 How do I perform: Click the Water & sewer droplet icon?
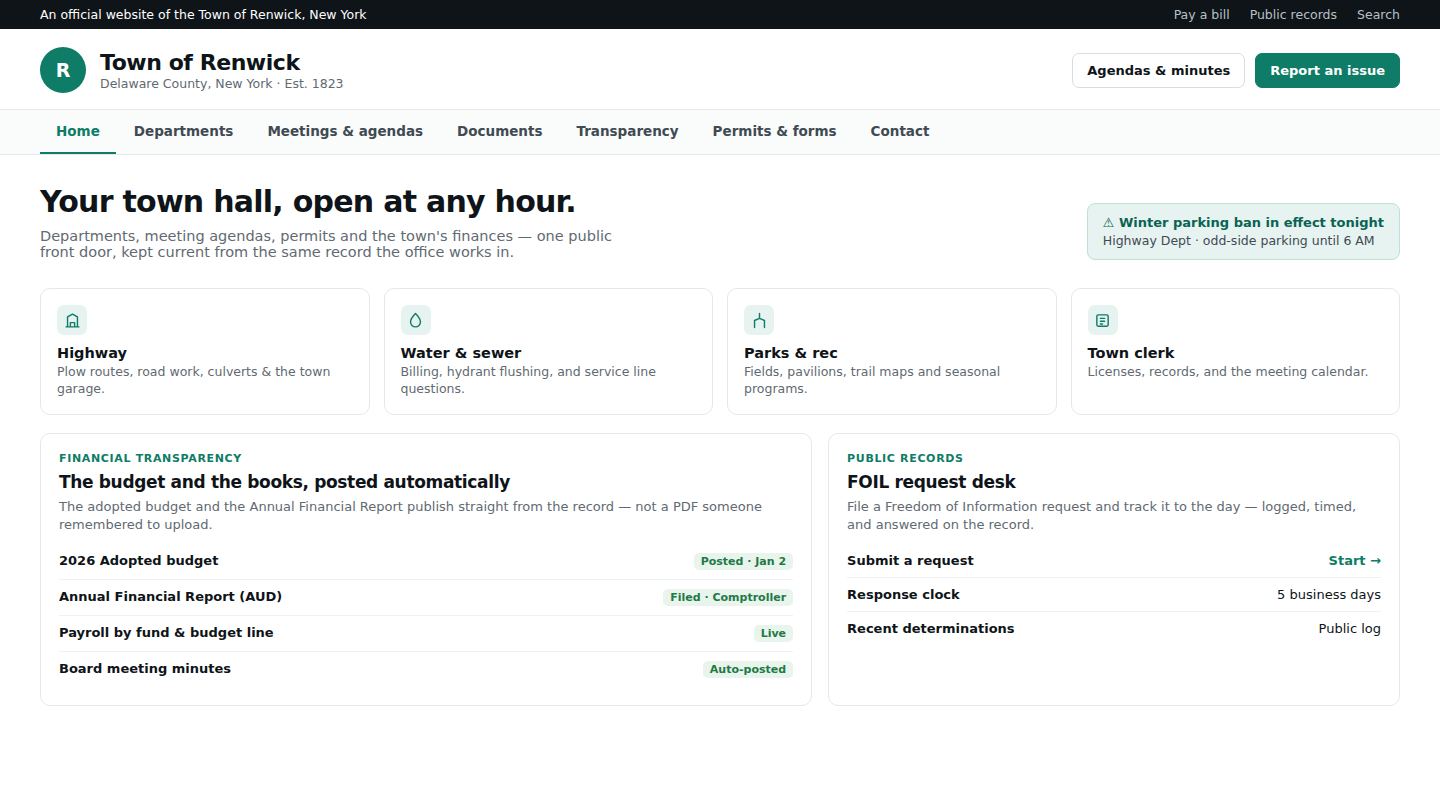click(416, 320)
